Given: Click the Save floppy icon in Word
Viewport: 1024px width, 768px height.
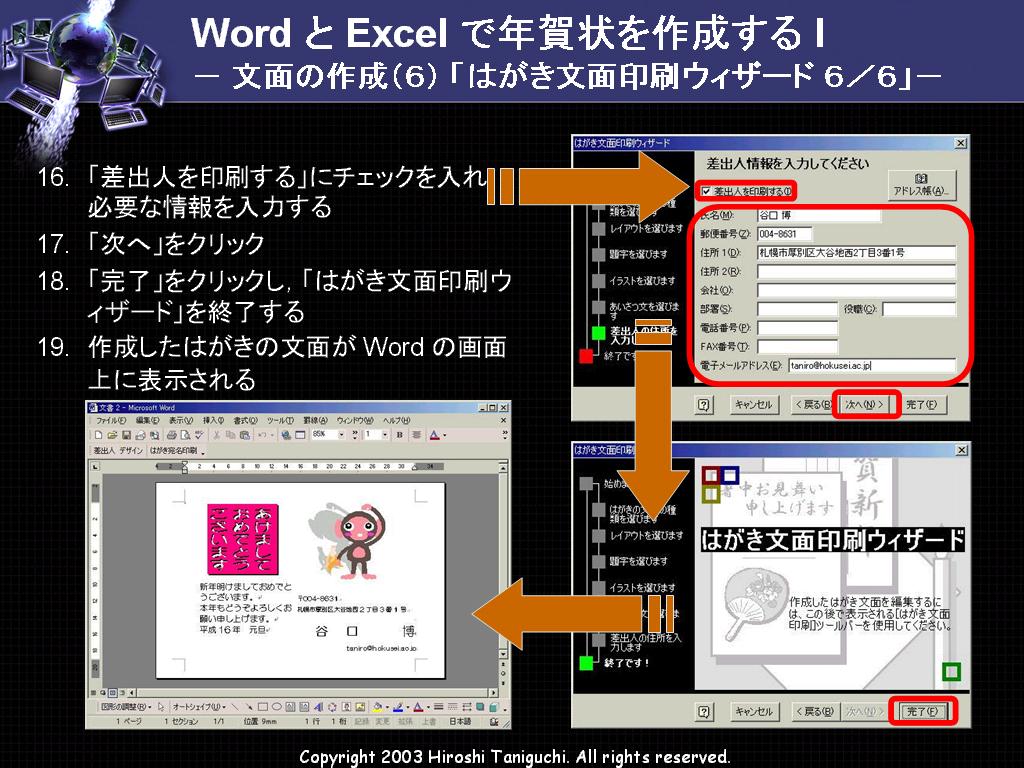Looking at the screenshot, I should (126, 436).
